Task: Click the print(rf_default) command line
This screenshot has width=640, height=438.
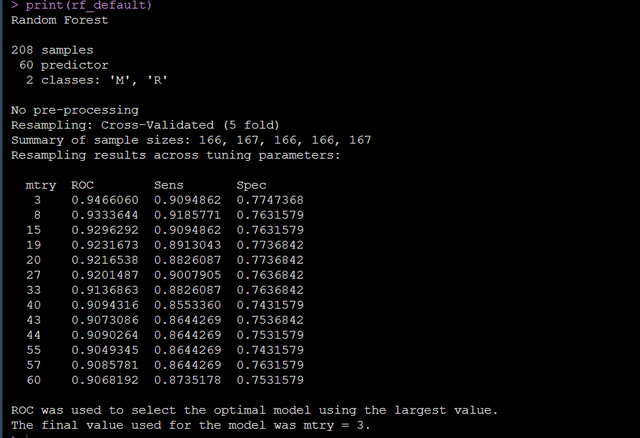Action: tap(82, 6)
